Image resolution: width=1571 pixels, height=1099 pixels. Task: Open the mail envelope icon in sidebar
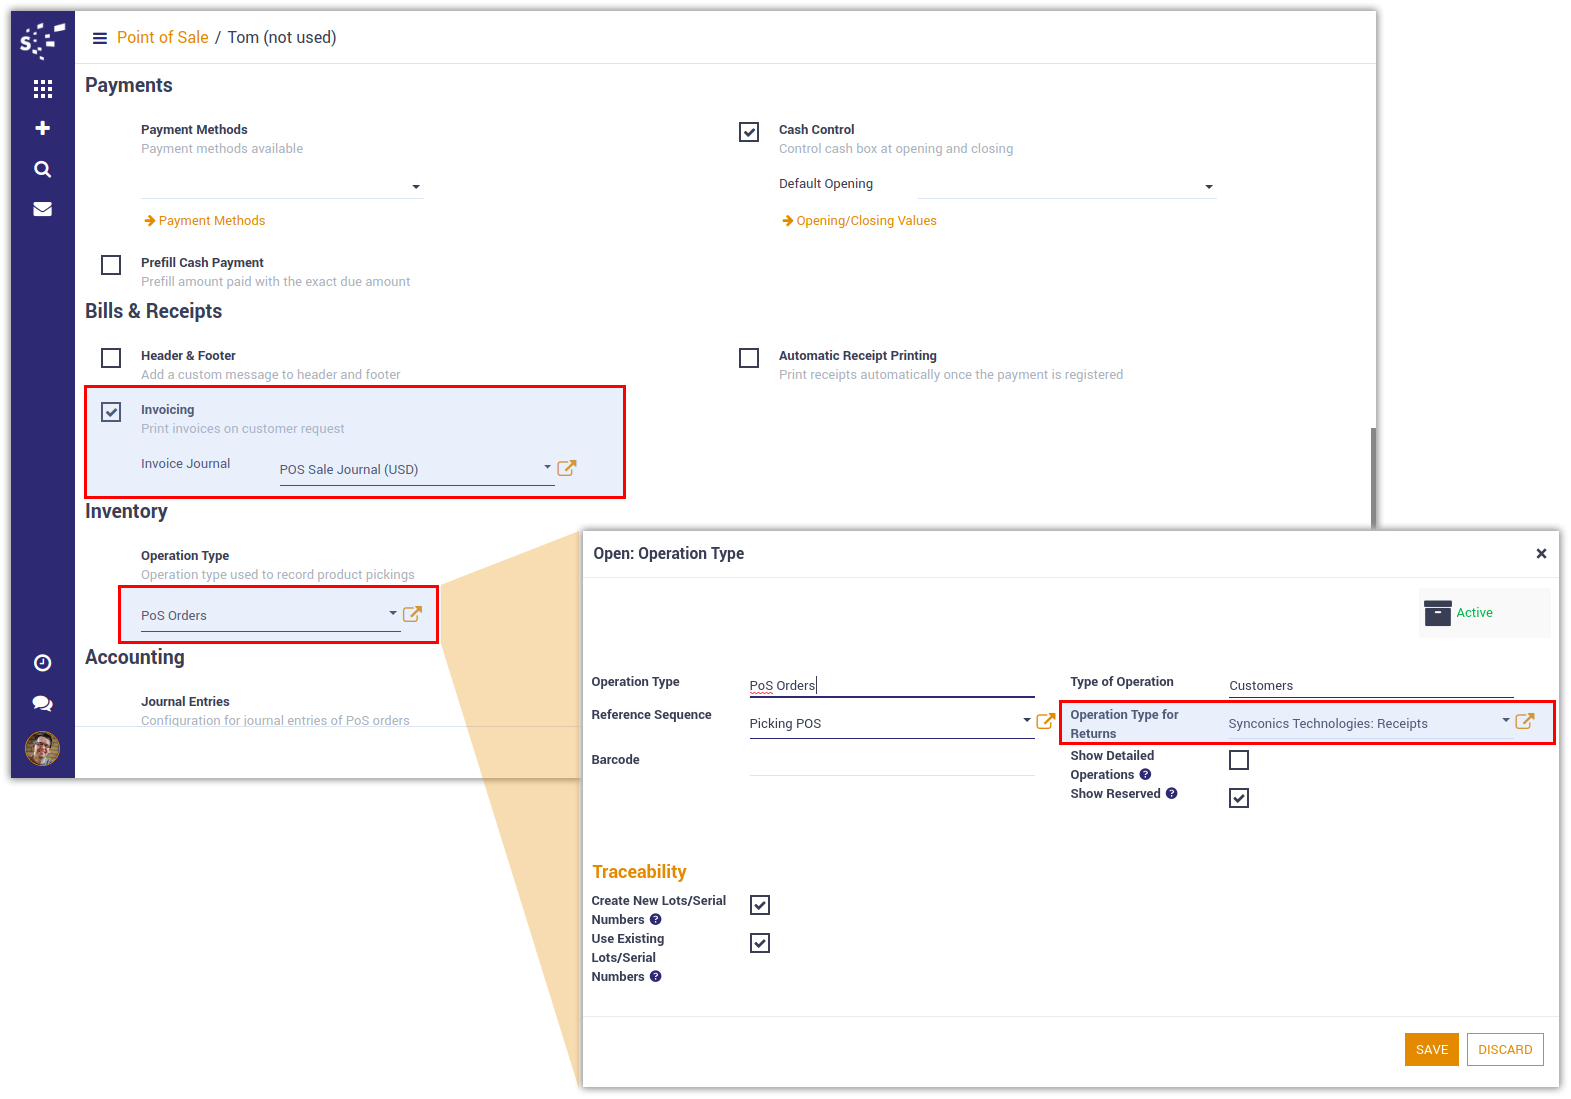42,209
